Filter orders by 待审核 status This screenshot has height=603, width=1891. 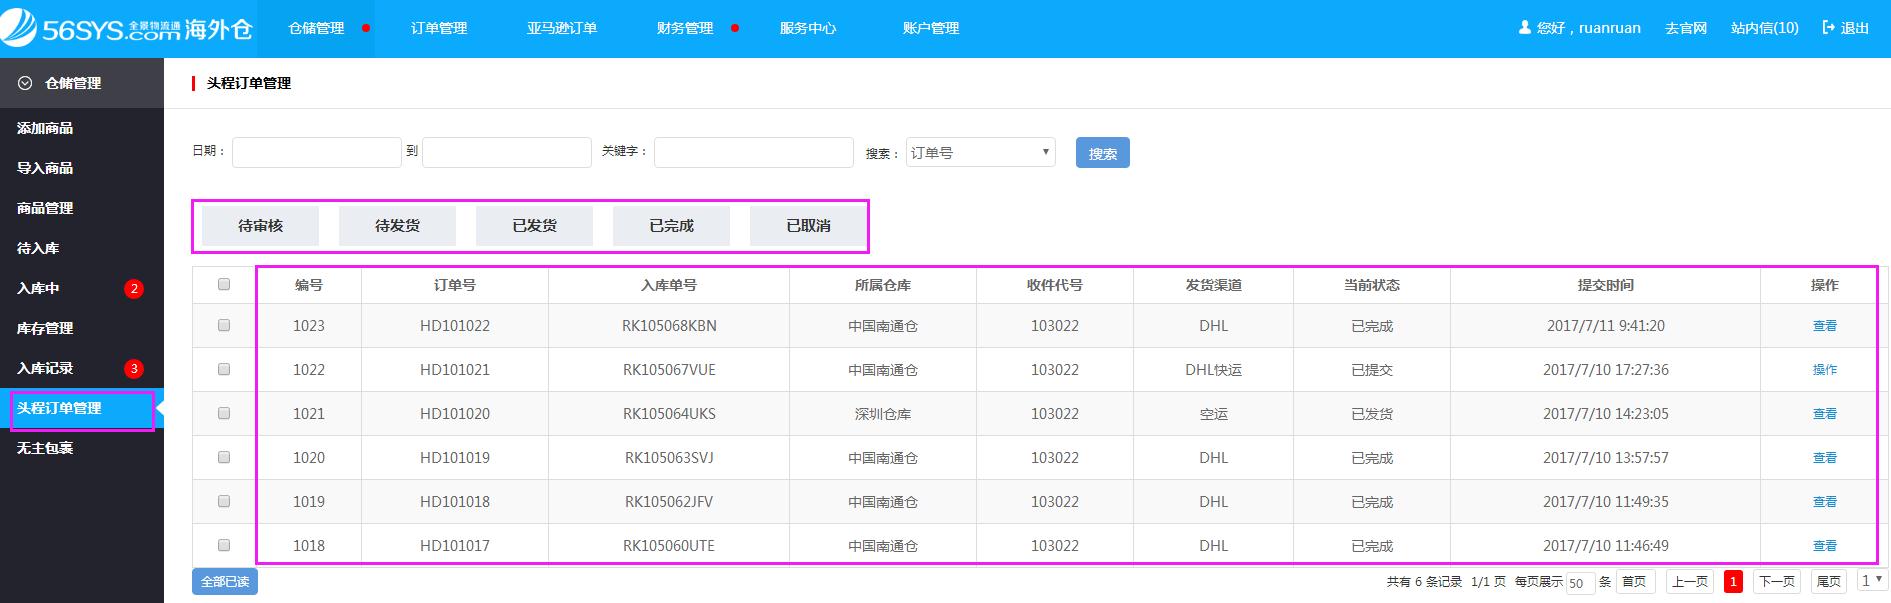coord(260,226)
